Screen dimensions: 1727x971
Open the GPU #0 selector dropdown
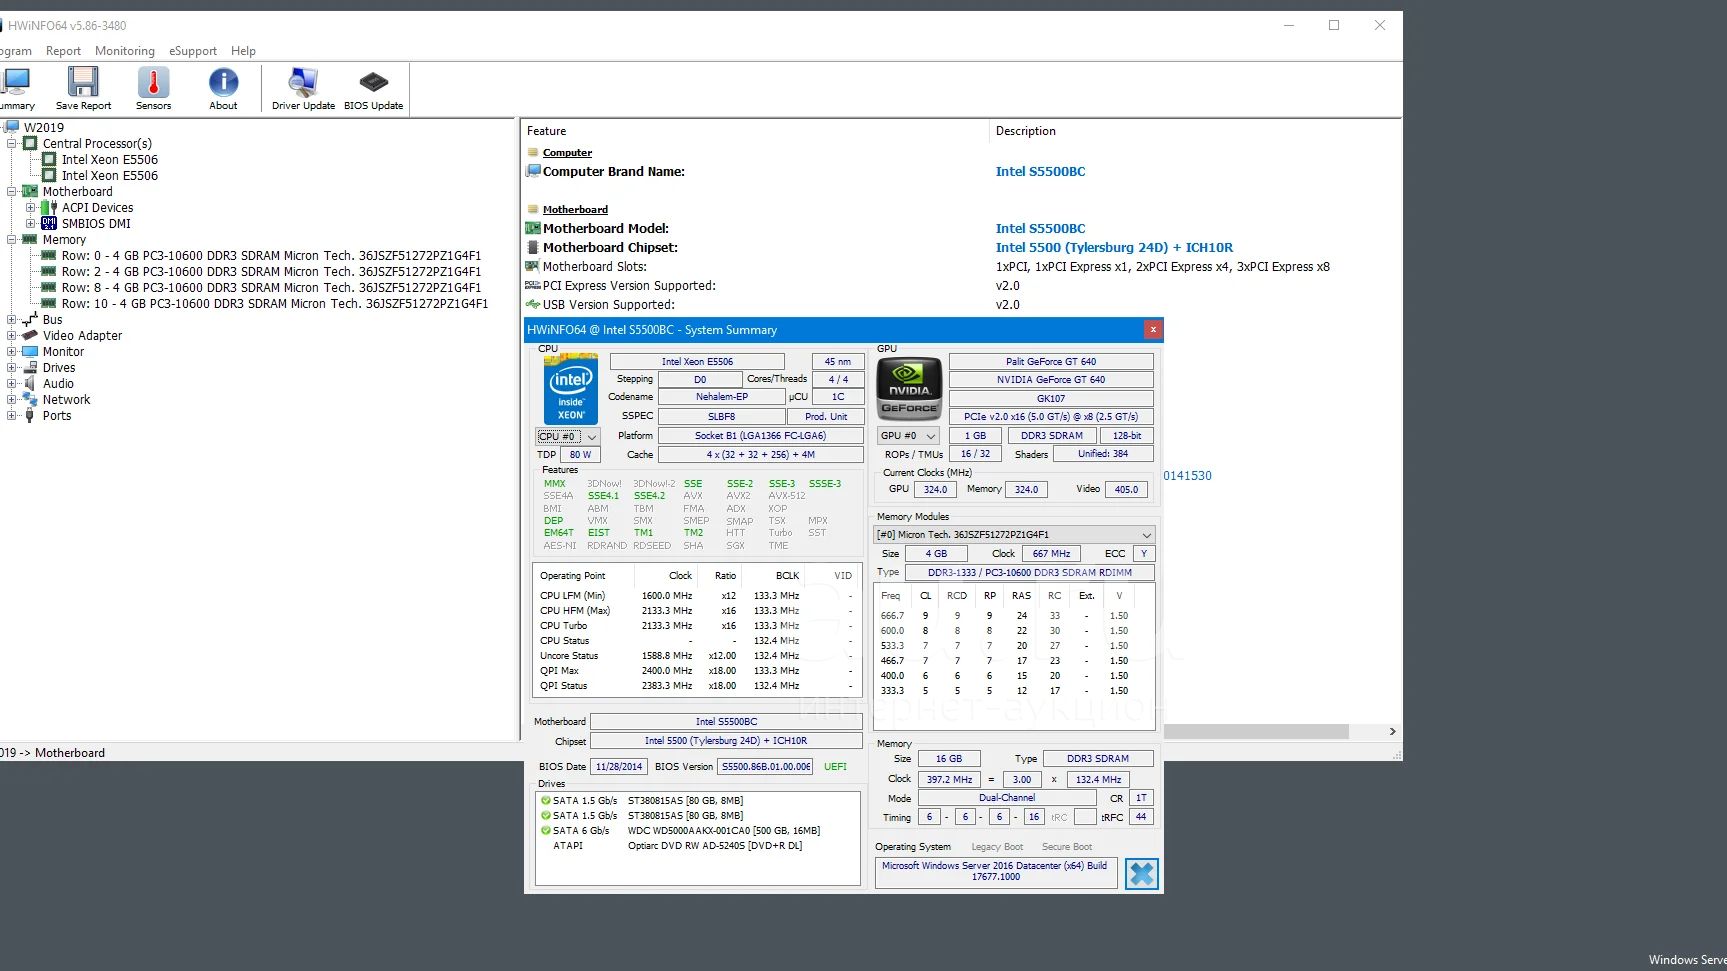point(908,435)
